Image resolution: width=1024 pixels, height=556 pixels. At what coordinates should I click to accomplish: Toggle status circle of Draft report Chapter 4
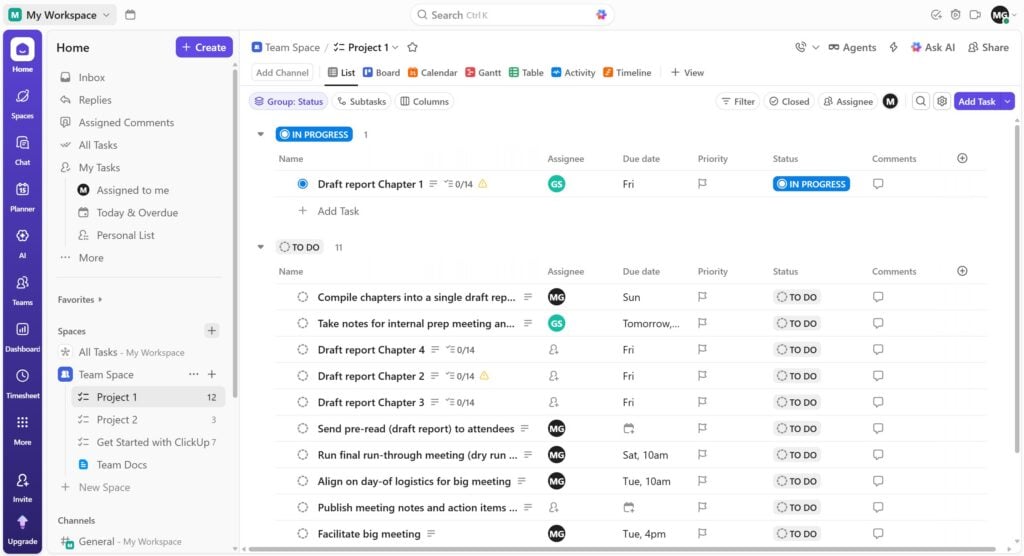(x=302, y=350)
